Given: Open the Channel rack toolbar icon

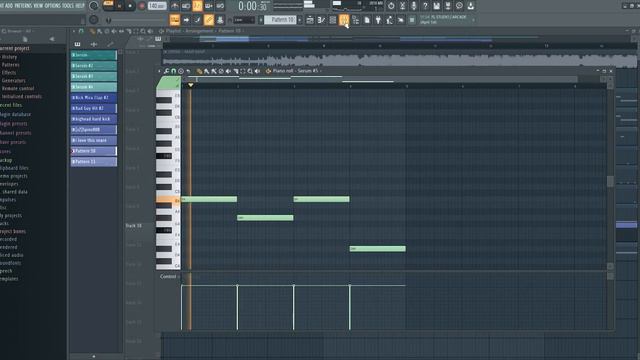Looking at the screenshot, I should 333,20.
